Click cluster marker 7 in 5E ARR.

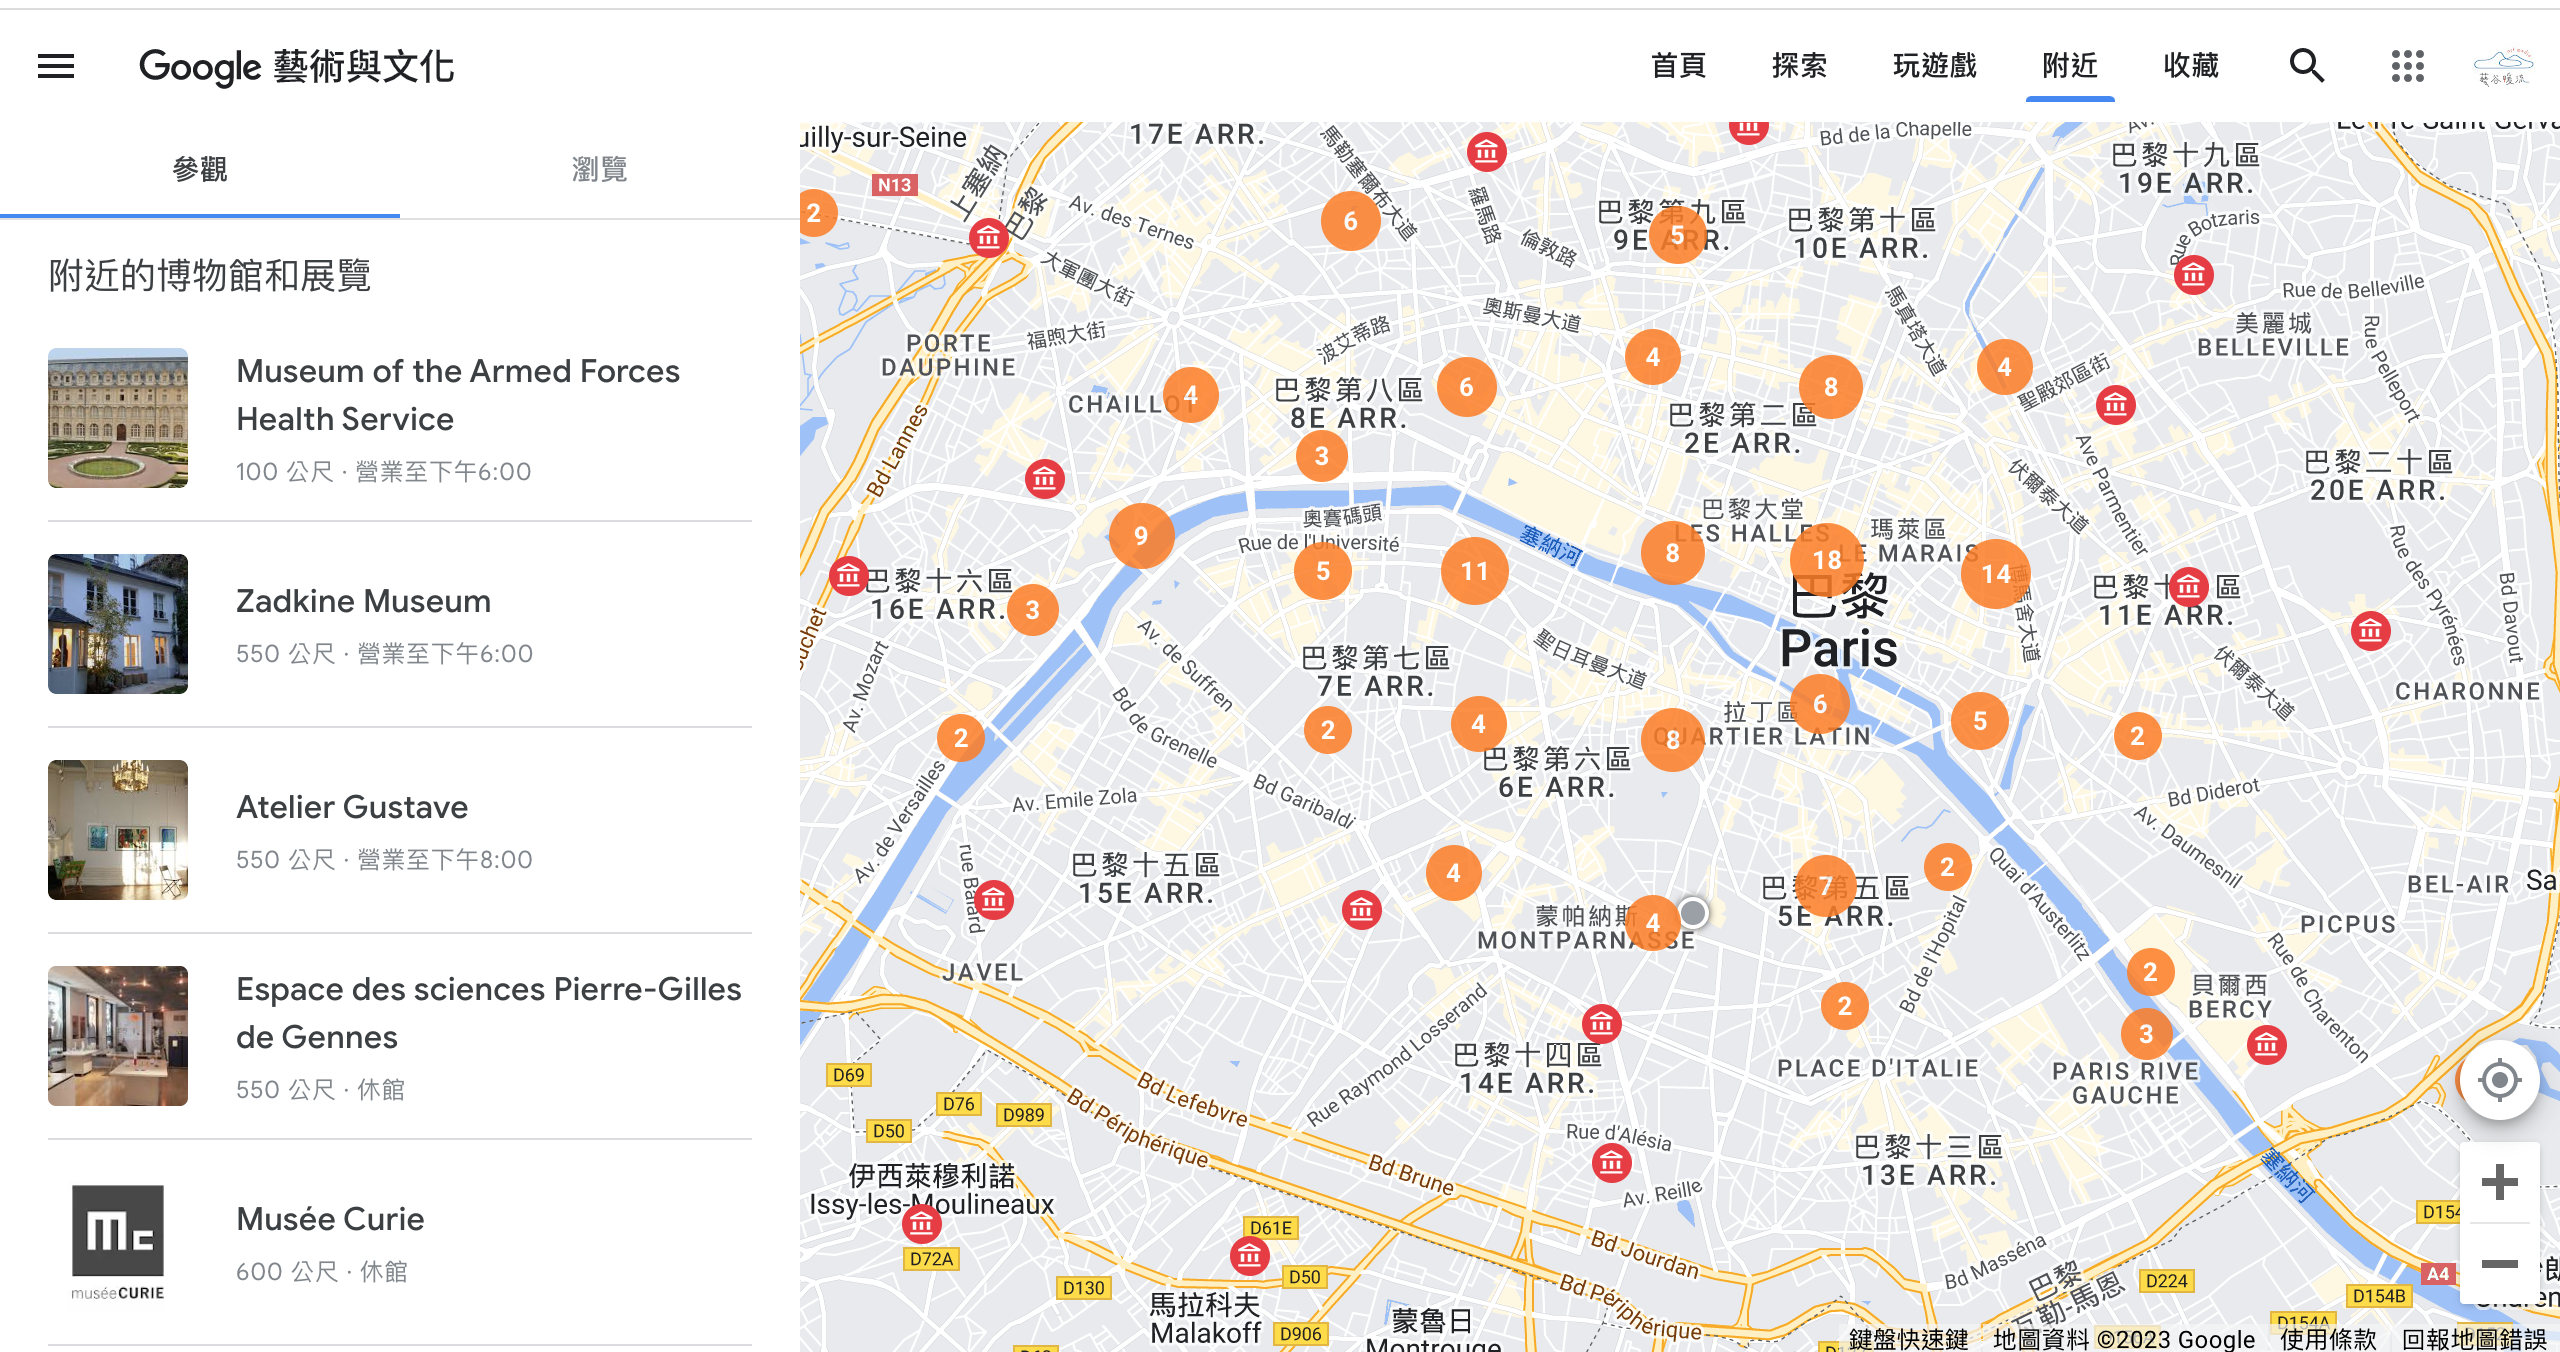point(1826,886)
